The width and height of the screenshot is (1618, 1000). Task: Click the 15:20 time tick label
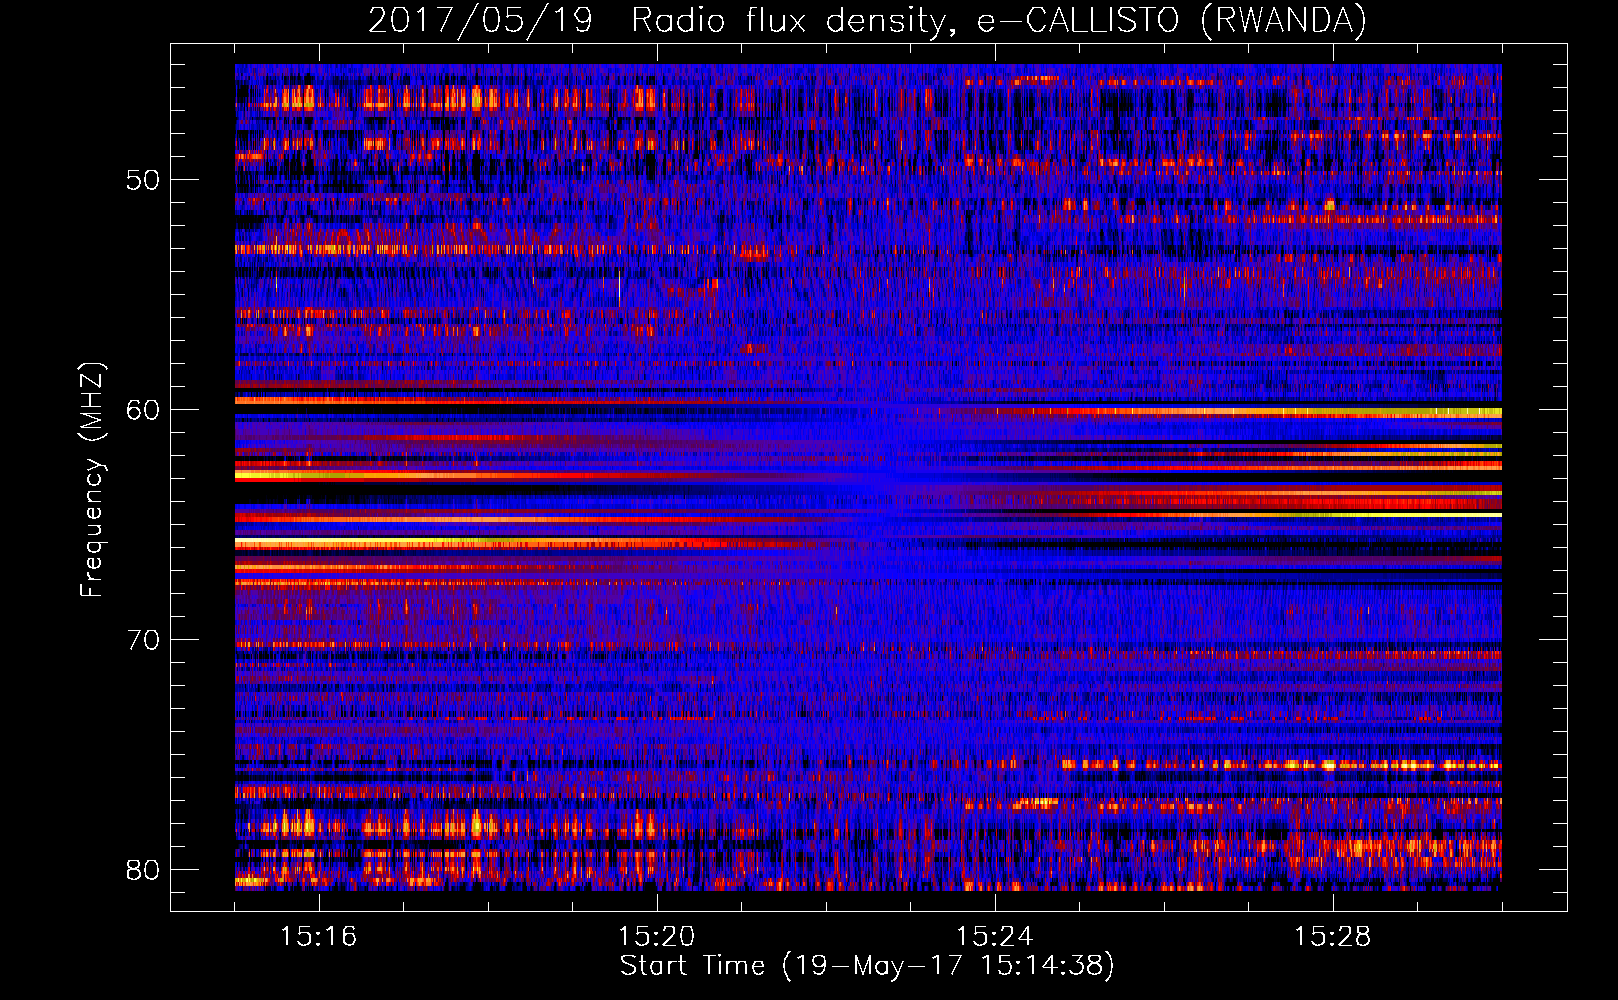(x=656, y=937)
